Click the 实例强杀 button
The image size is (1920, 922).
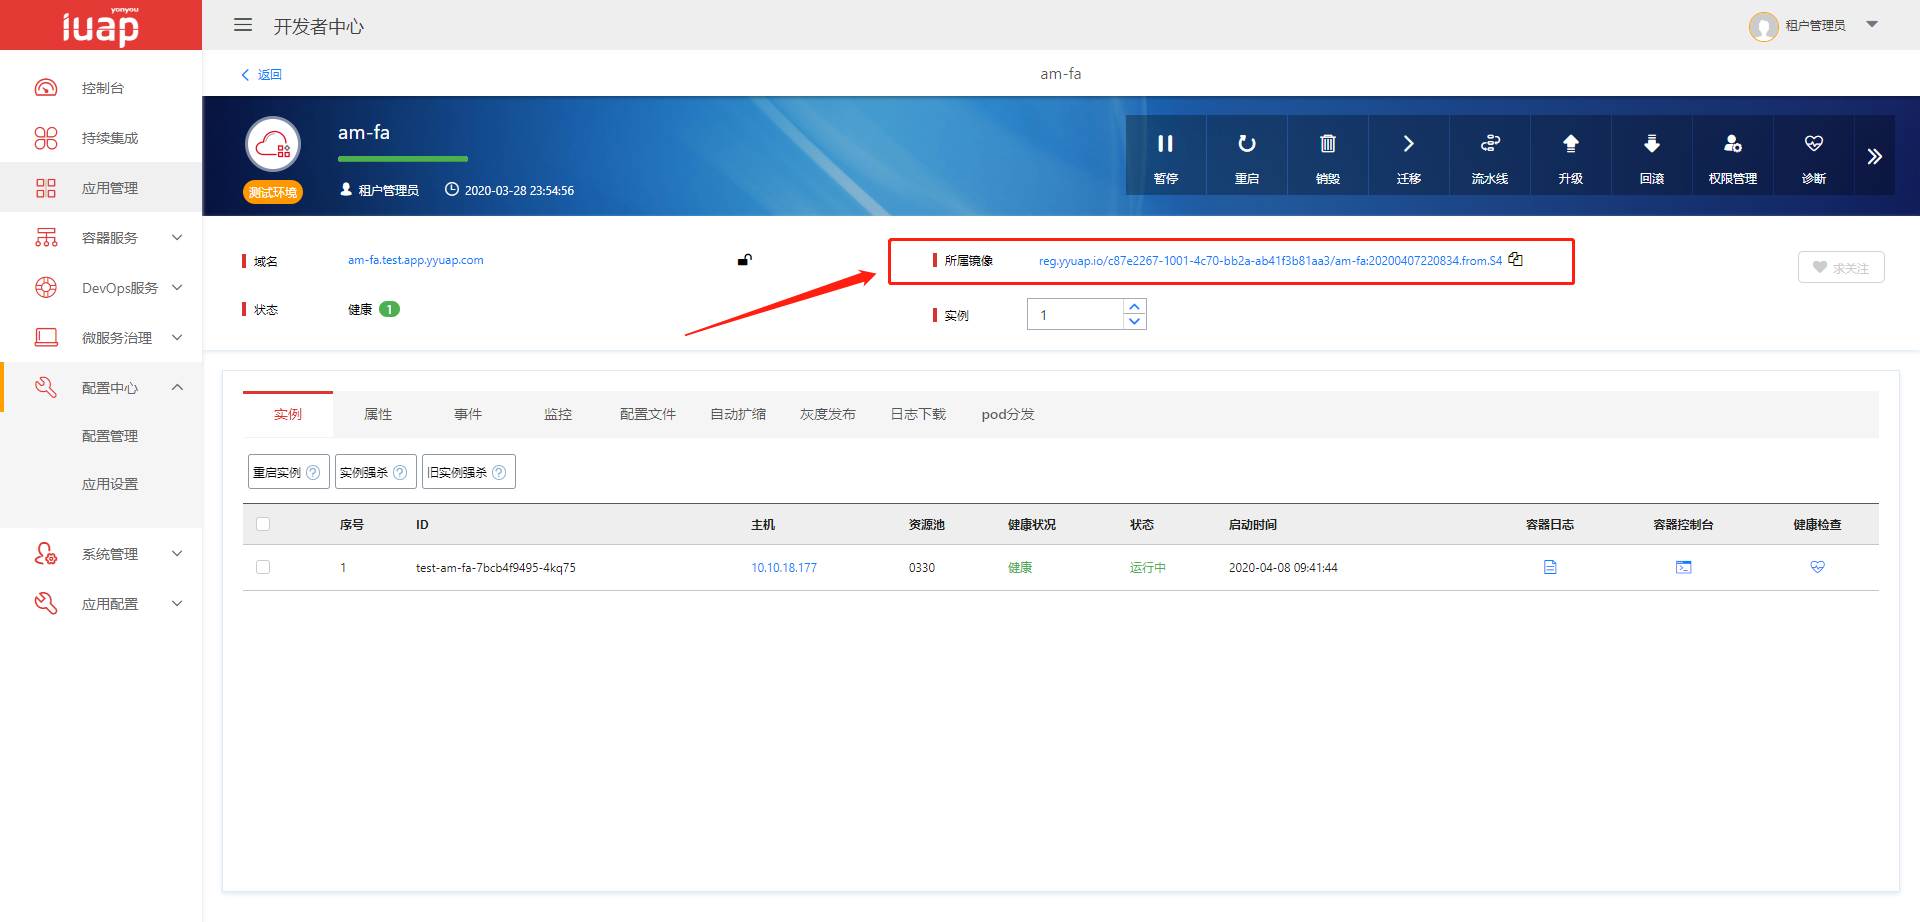[x=375, y=472]
